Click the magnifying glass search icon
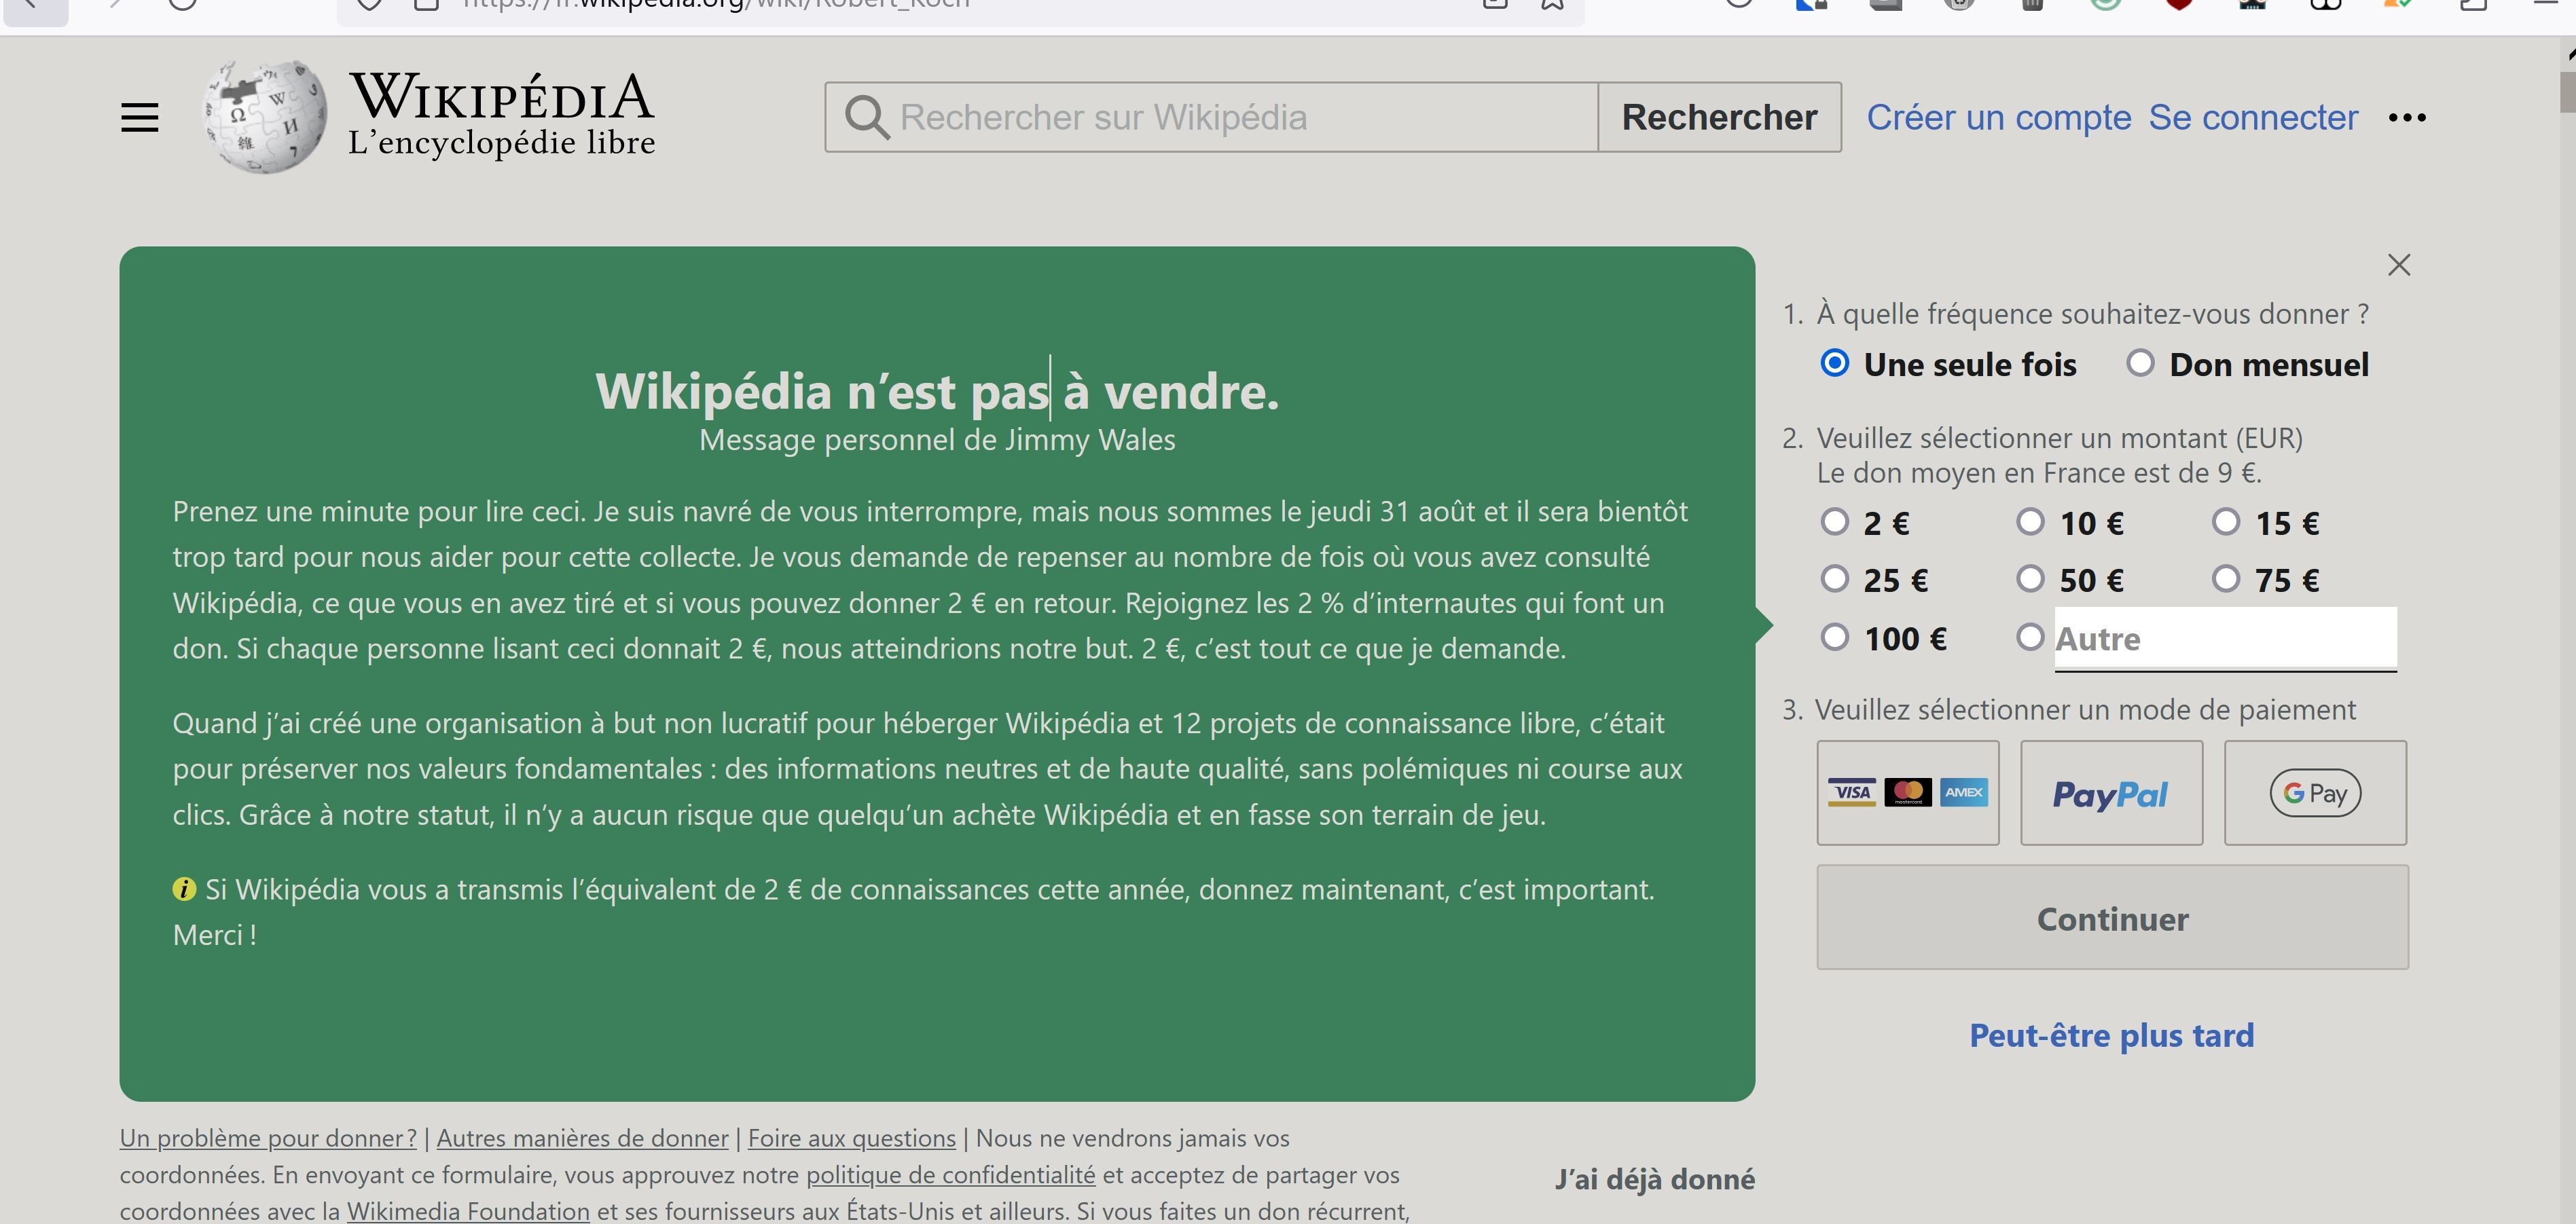 coord(866,117)
